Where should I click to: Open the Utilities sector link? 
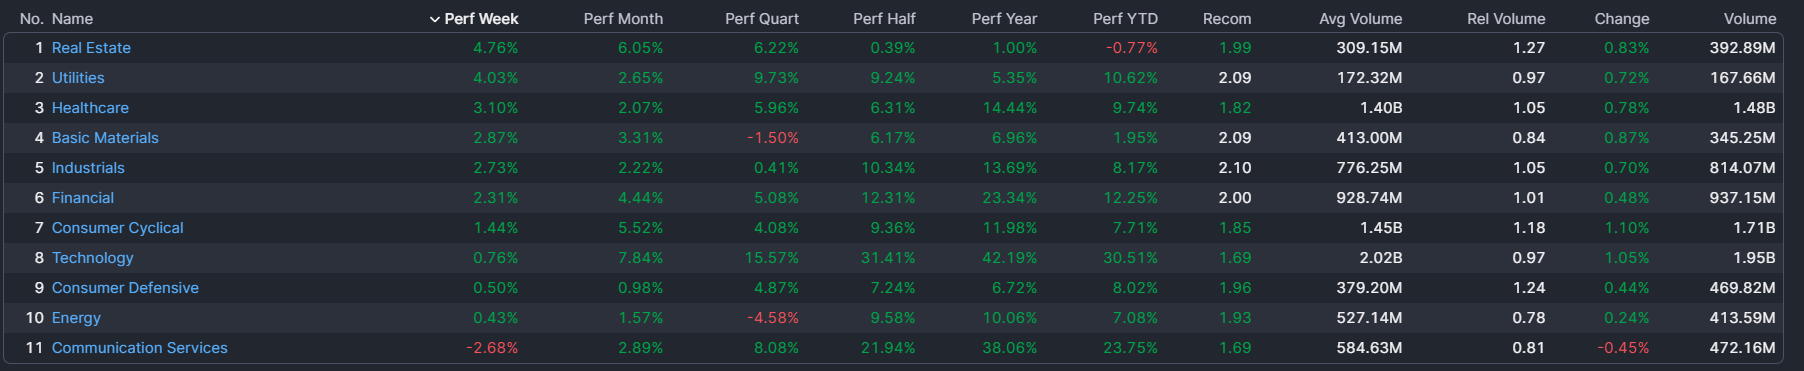click(x=78, y=78)
